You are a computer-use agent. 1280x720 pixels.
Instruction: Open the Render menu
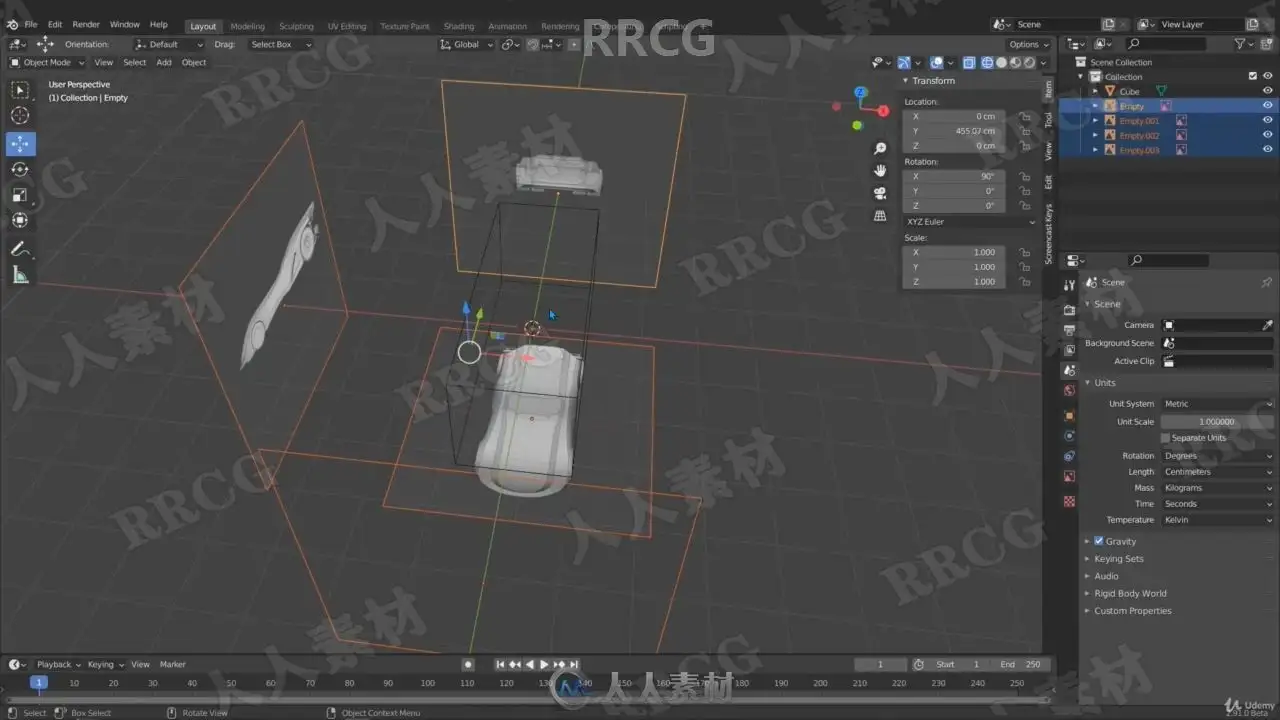[x=86, y=24]
